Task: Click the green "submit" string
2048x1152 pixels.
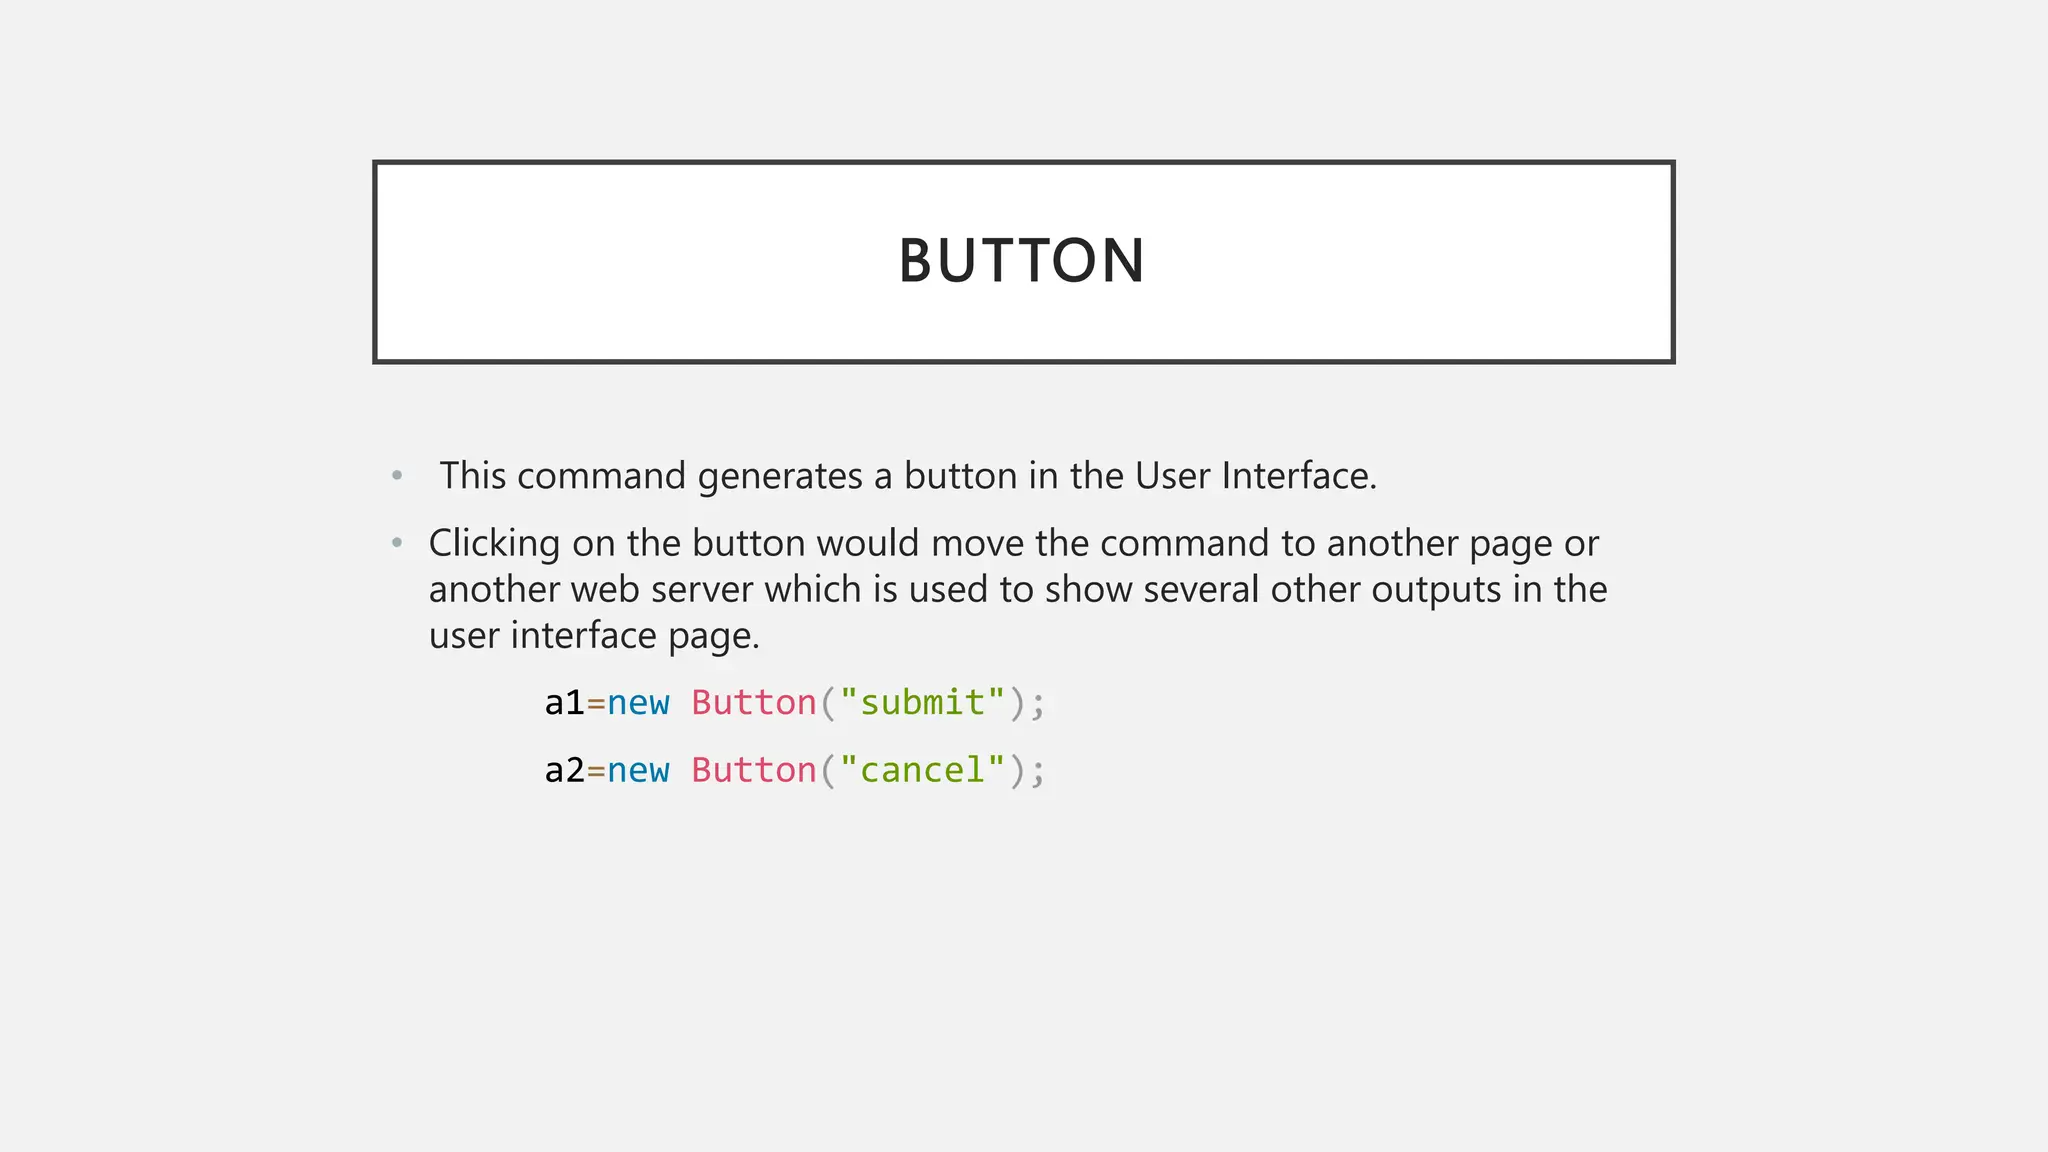Action: 922,703
